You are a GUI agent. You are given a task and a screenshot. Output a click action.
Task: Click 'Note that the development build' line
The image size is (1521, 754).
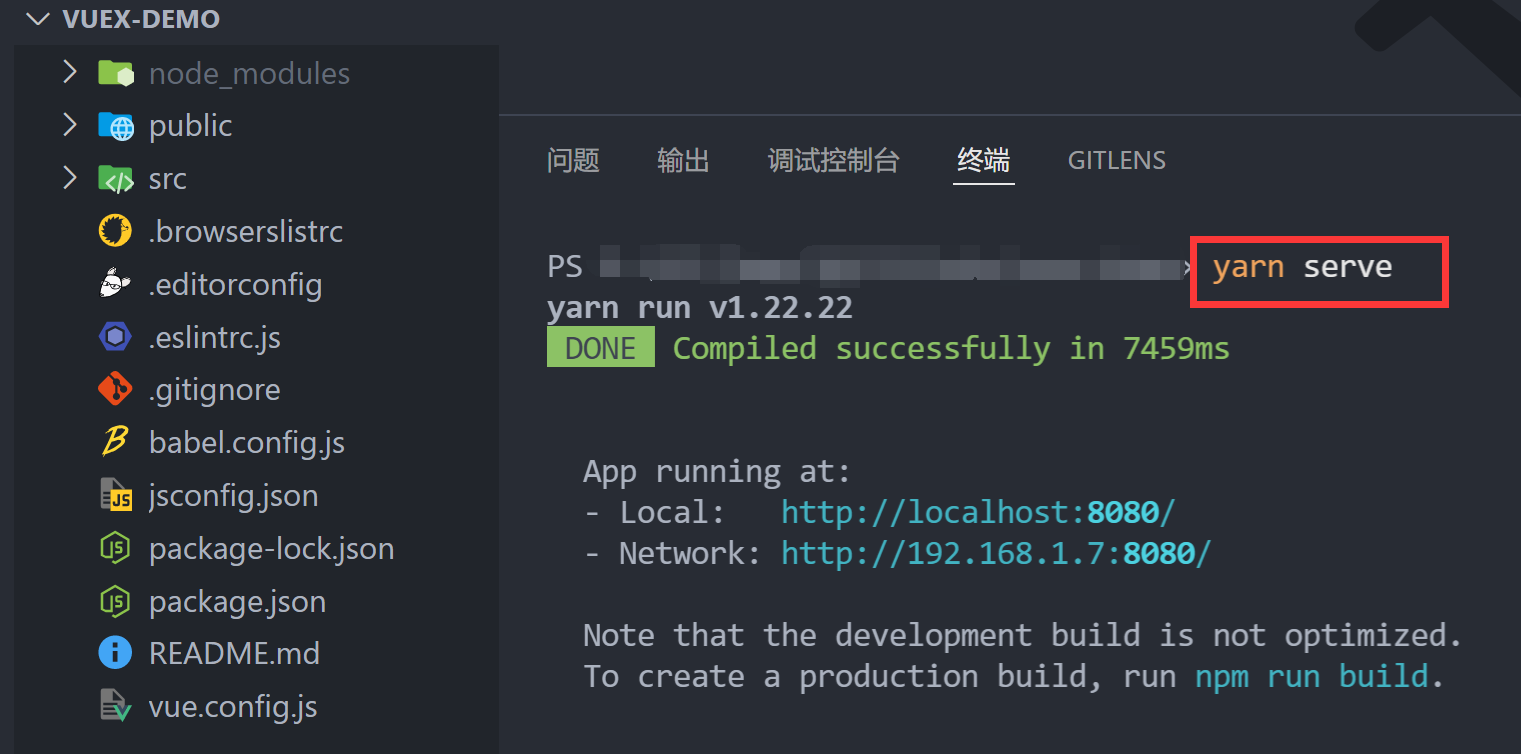[x=1023, y=635]
